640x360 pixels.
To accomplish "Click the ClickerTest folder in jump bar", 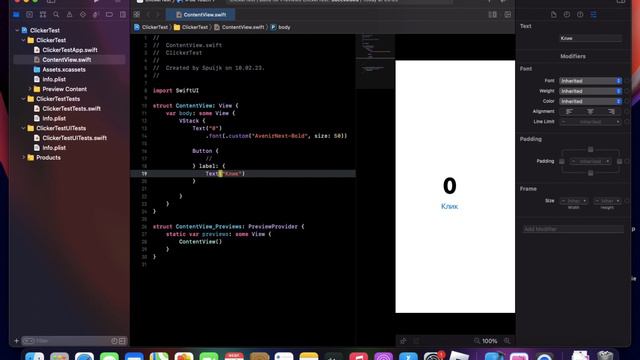I will tap(191, 27).
